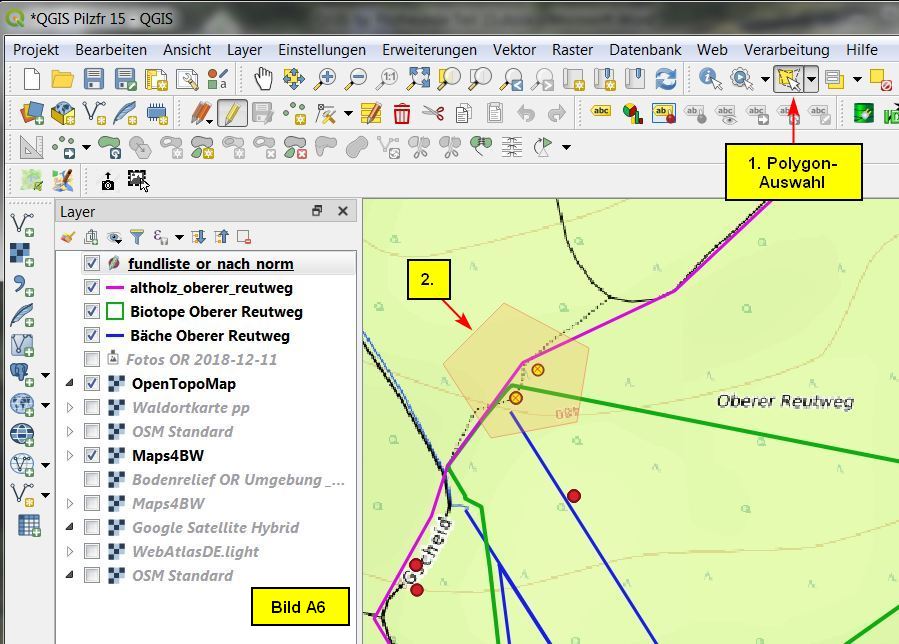This screenshot has width=899, height=644.
Task: Toggle editing with the pencil icon
Action: (232, 113)
